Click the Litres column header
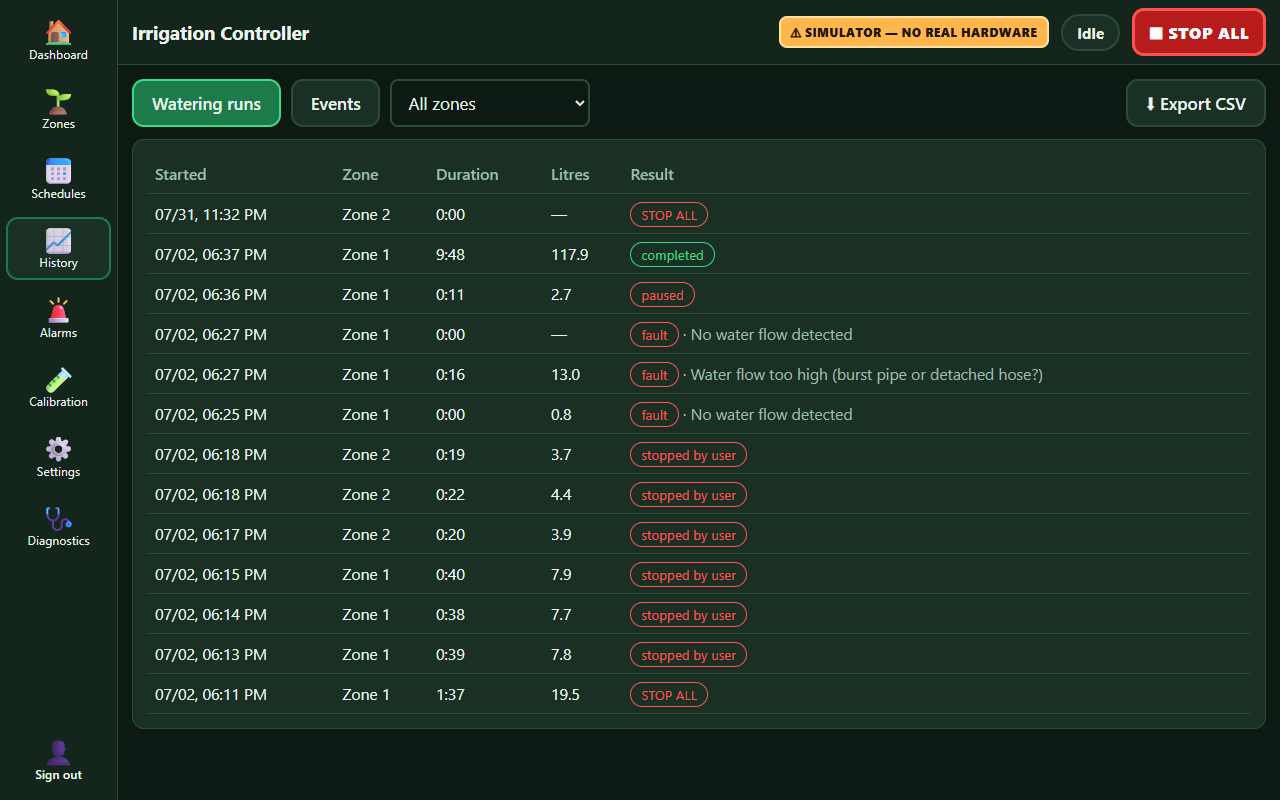 click(570, 174)
